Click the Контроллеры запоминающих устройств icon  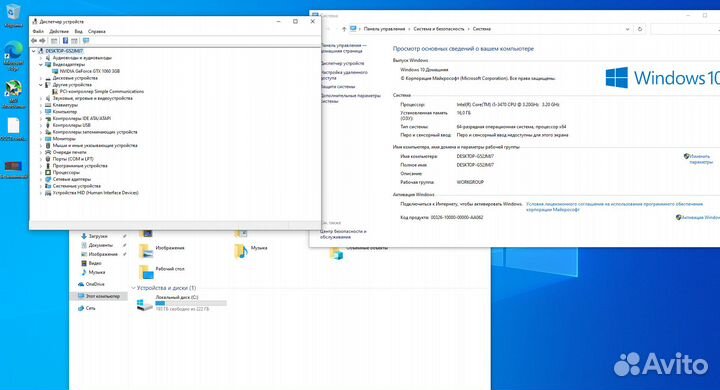point(48,132)
